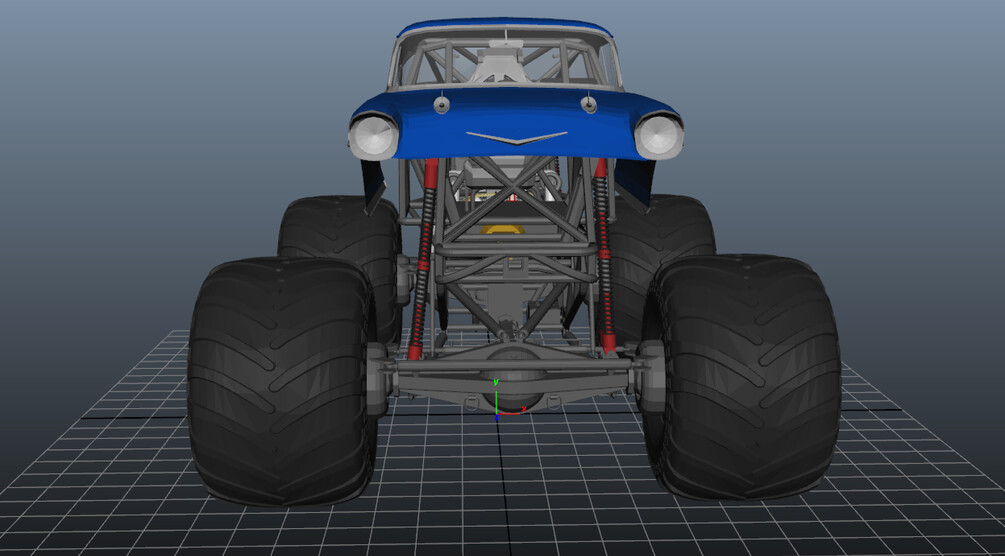Select the silver V emblem on the hood
Image resolution: width=1005 pixels, height=556 pixels.
[517, 138]
